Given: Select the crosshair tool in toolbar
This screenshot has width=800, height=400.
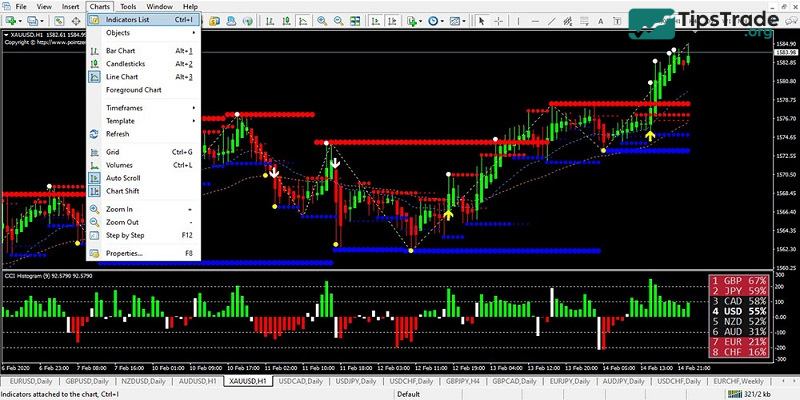Looking at the screenshot, I should point(497,20).
